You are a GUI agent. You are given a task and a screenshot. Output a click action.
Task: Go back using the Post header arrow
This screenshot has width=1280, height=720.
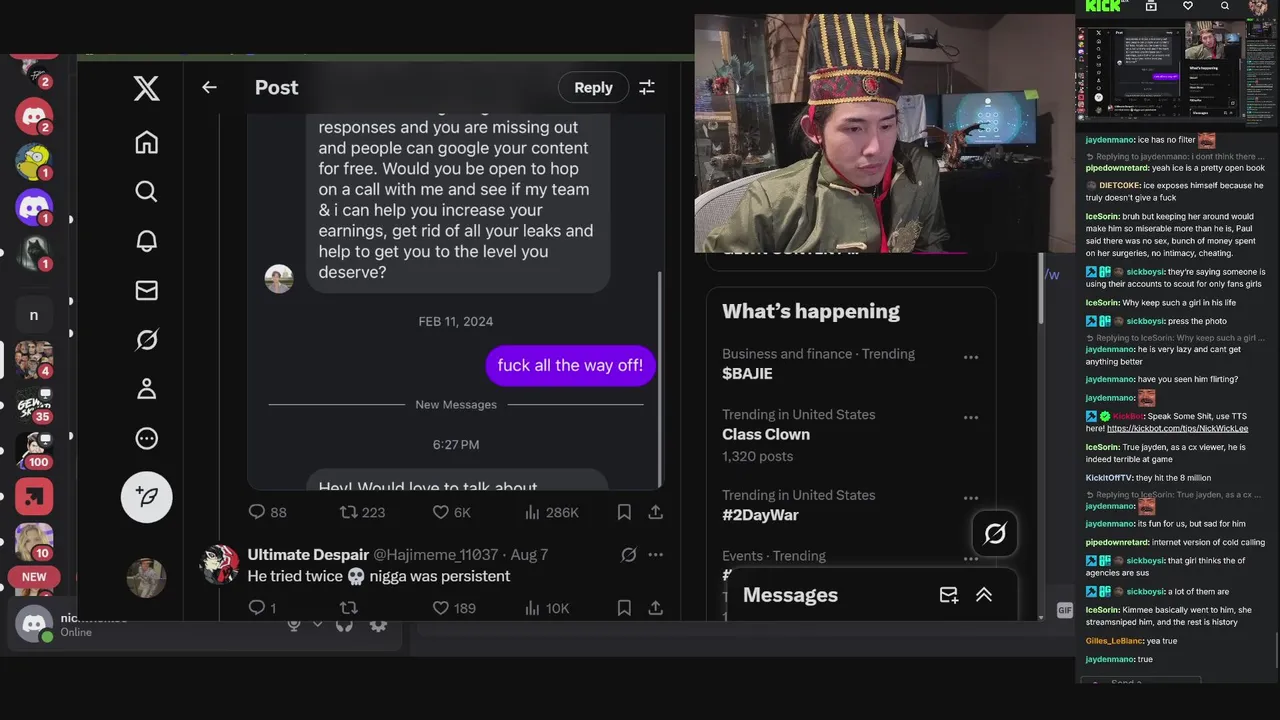209,87
